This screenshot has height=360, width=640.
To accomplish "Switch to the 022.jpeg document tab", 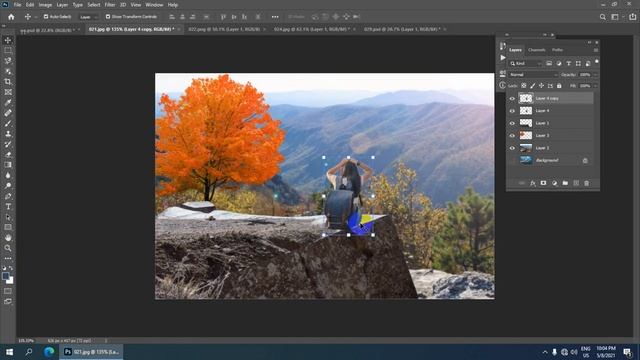I will pyautogui.click(x=224, y=29).
